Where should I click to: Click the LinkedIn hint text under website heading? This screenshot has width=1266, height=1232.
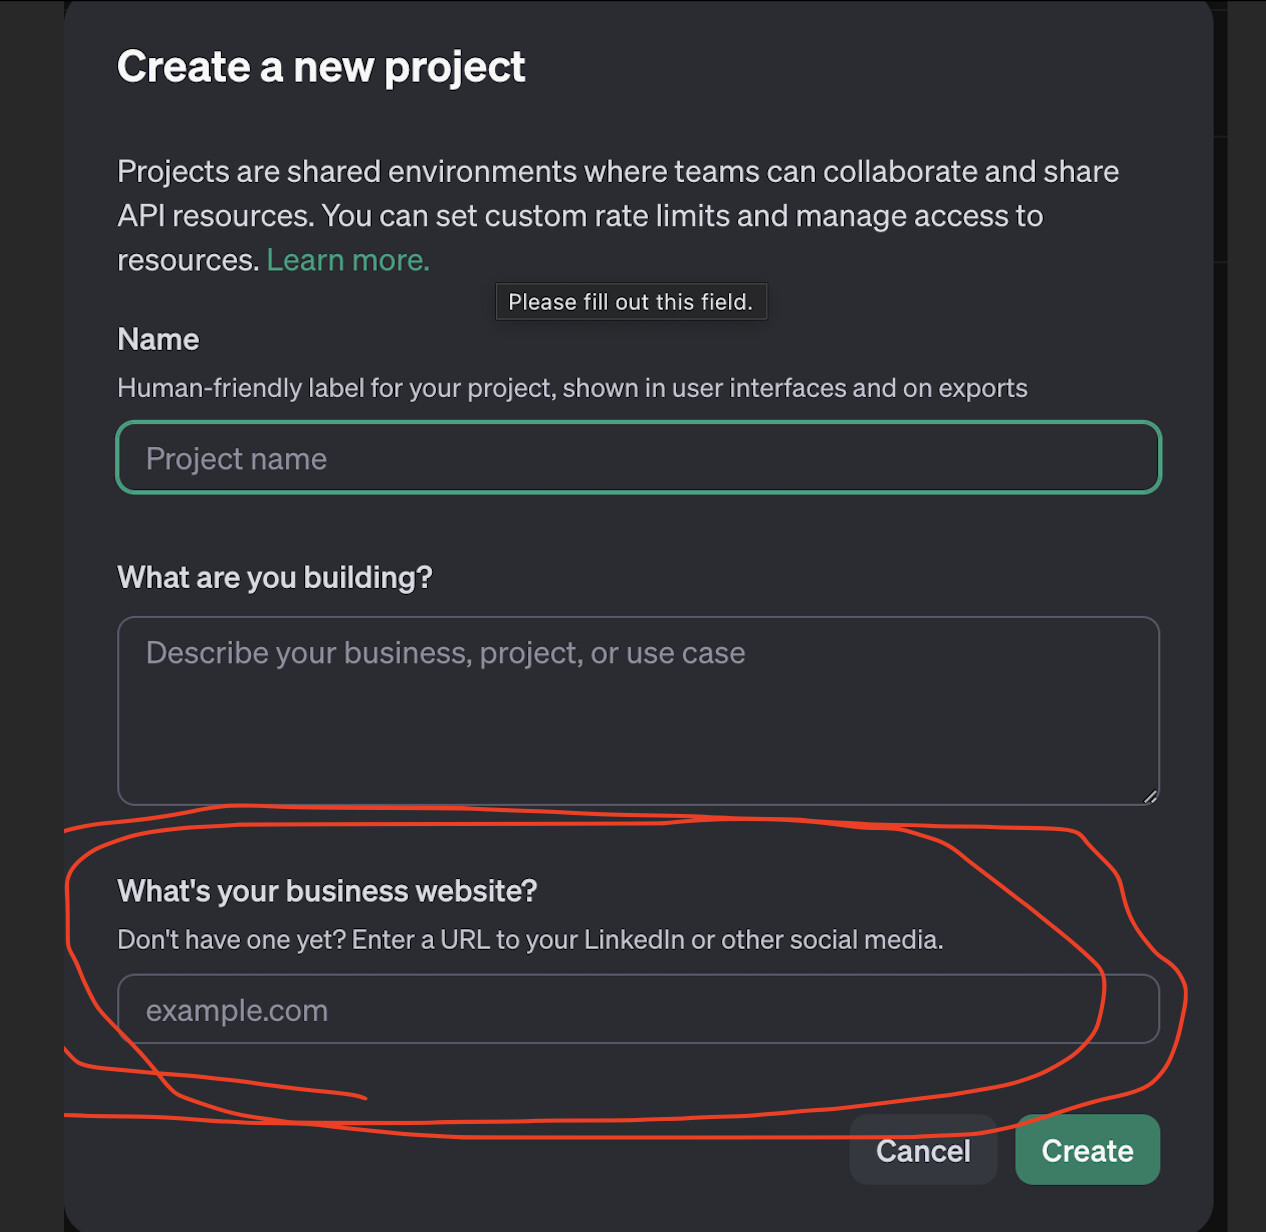pyautogui.click(x=530, y=939)
